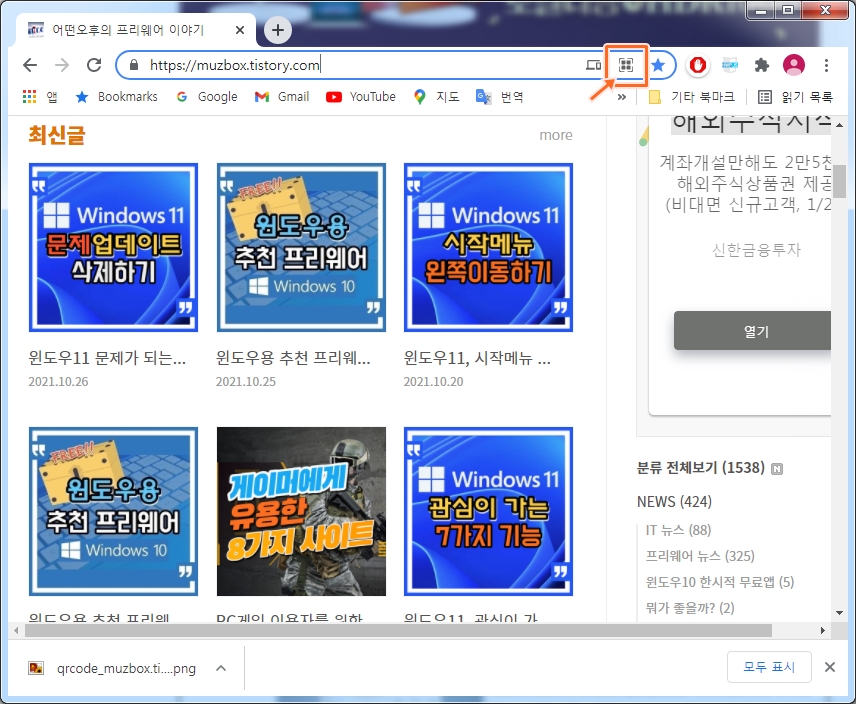Click the 신한금융투자 advertiser link
This screenshot has height=704, width=856.
coord(756,250)
